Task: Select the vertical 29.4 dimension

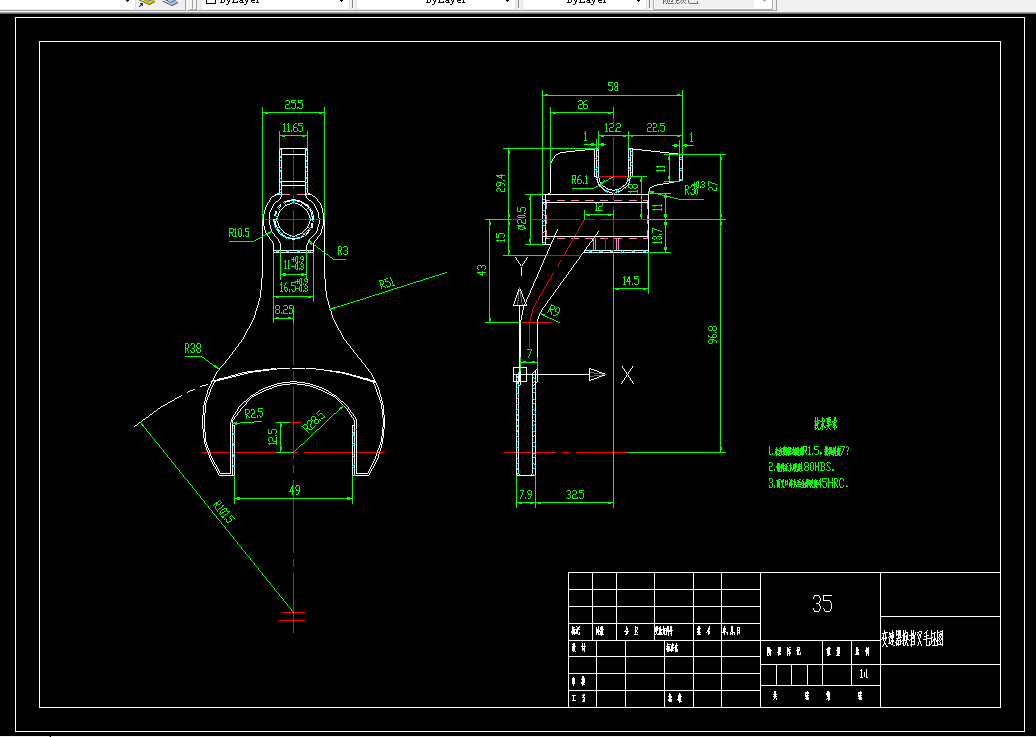Action: (500, 183)
